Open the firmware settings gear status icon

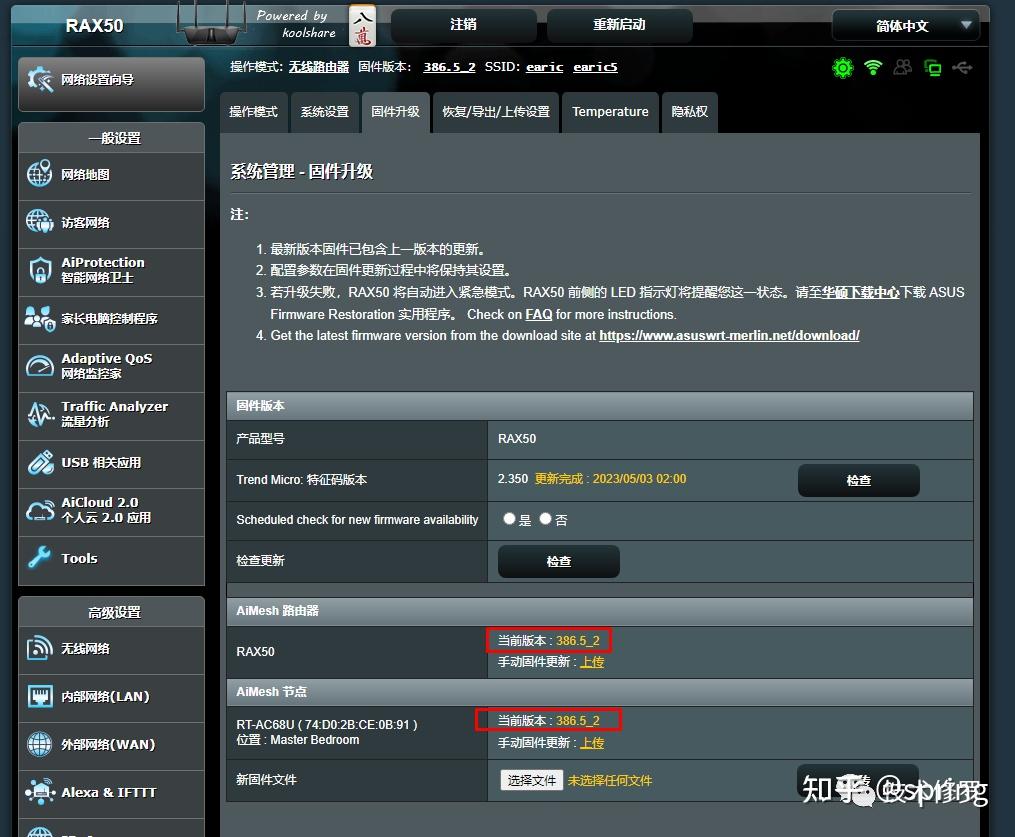(843, 68)
